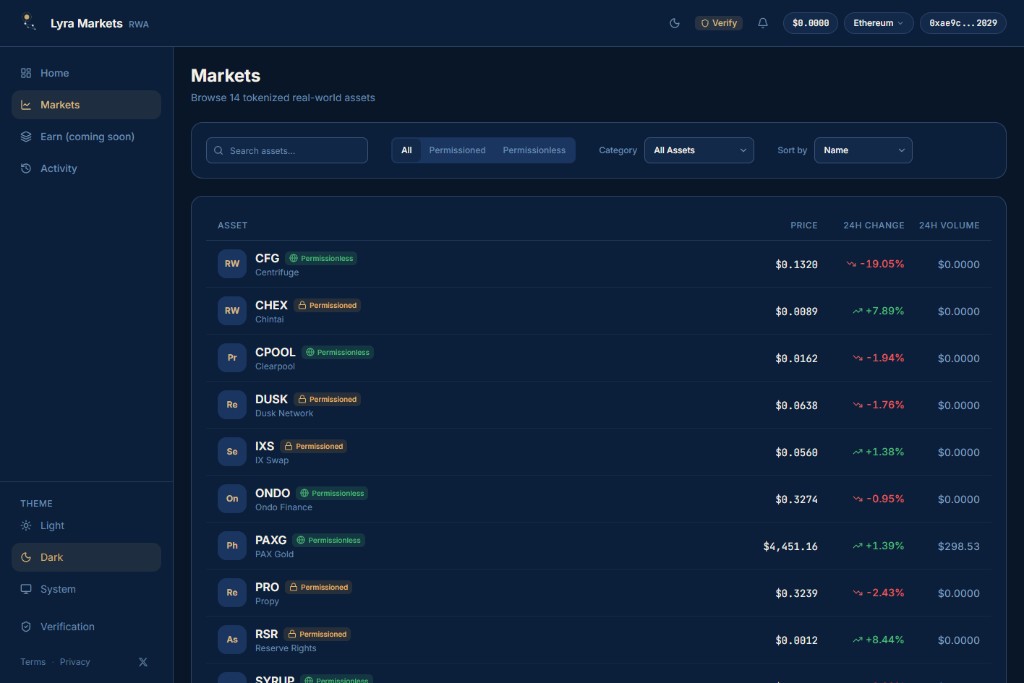1024x683 pixels.
Task: Open the Centrifuge asset name
Action: coord(277,273)
